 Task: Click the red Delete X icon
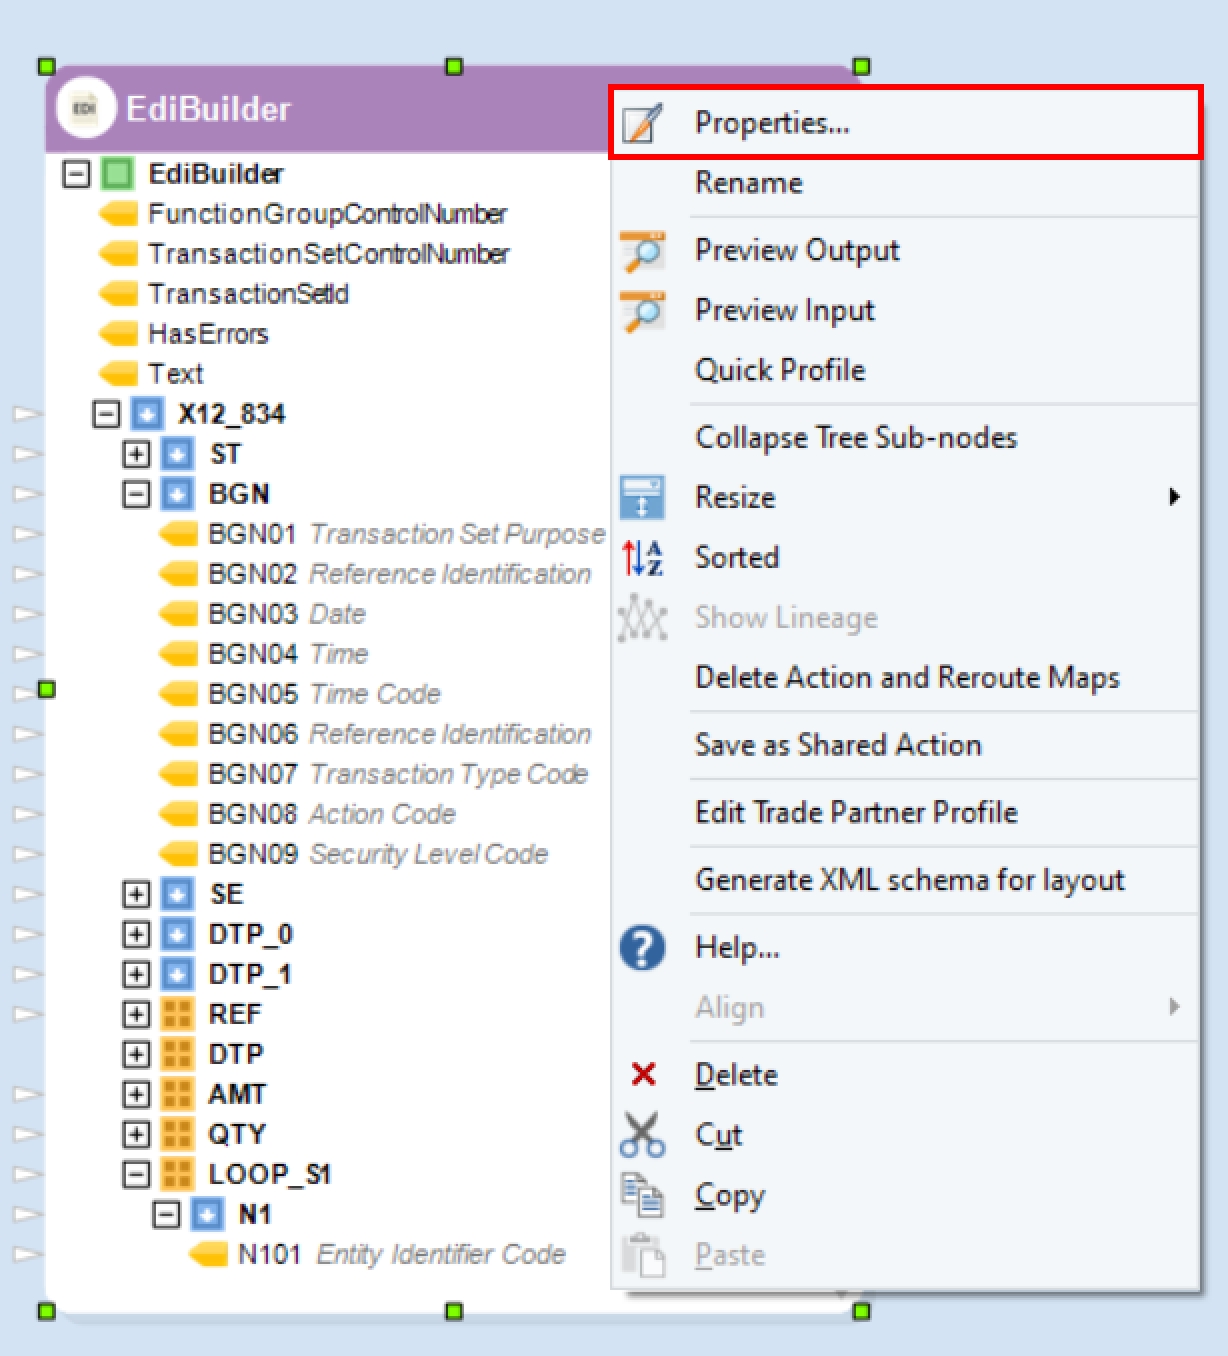point(643,1075)
